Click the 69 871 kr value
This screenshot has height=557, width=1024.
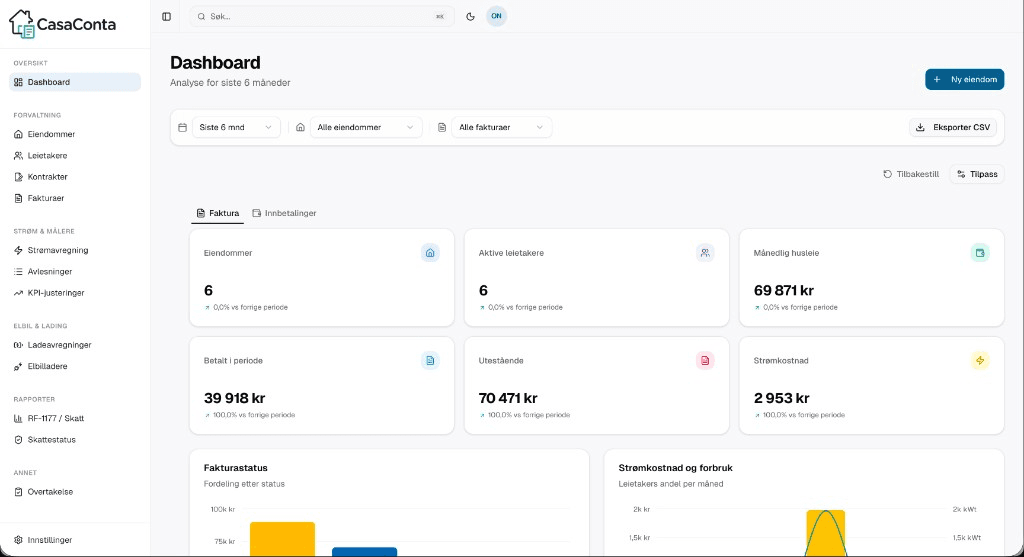(784, 291)
